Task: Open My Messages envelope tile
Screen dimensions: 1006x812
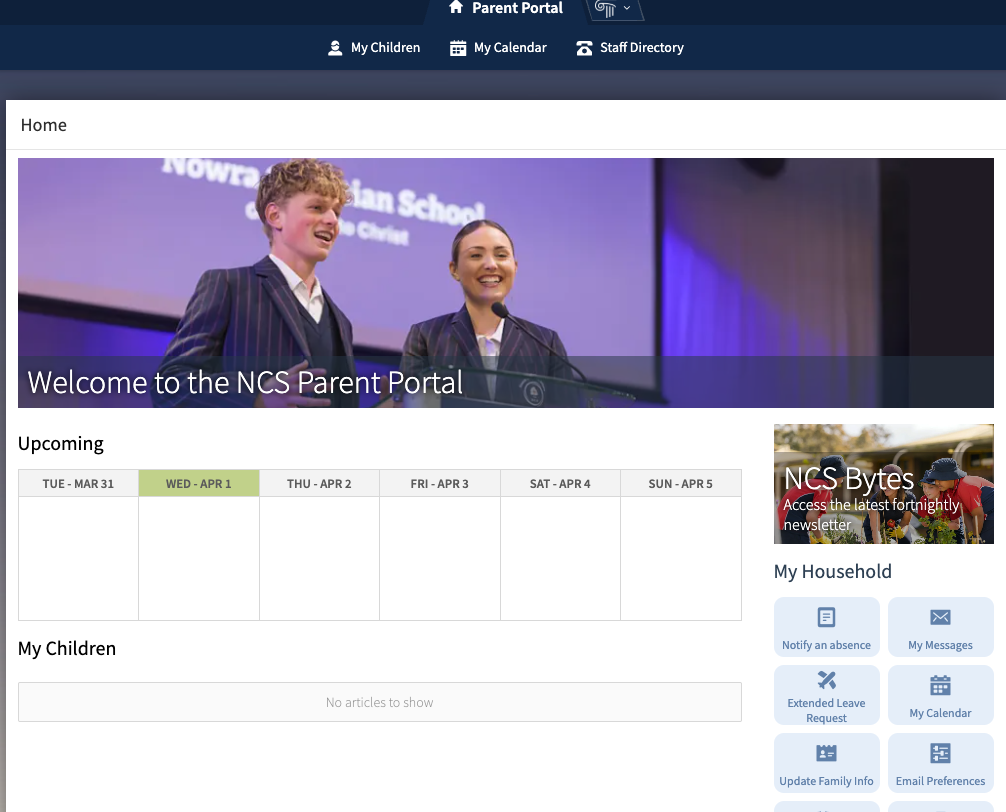Action: tap(940, 628)
